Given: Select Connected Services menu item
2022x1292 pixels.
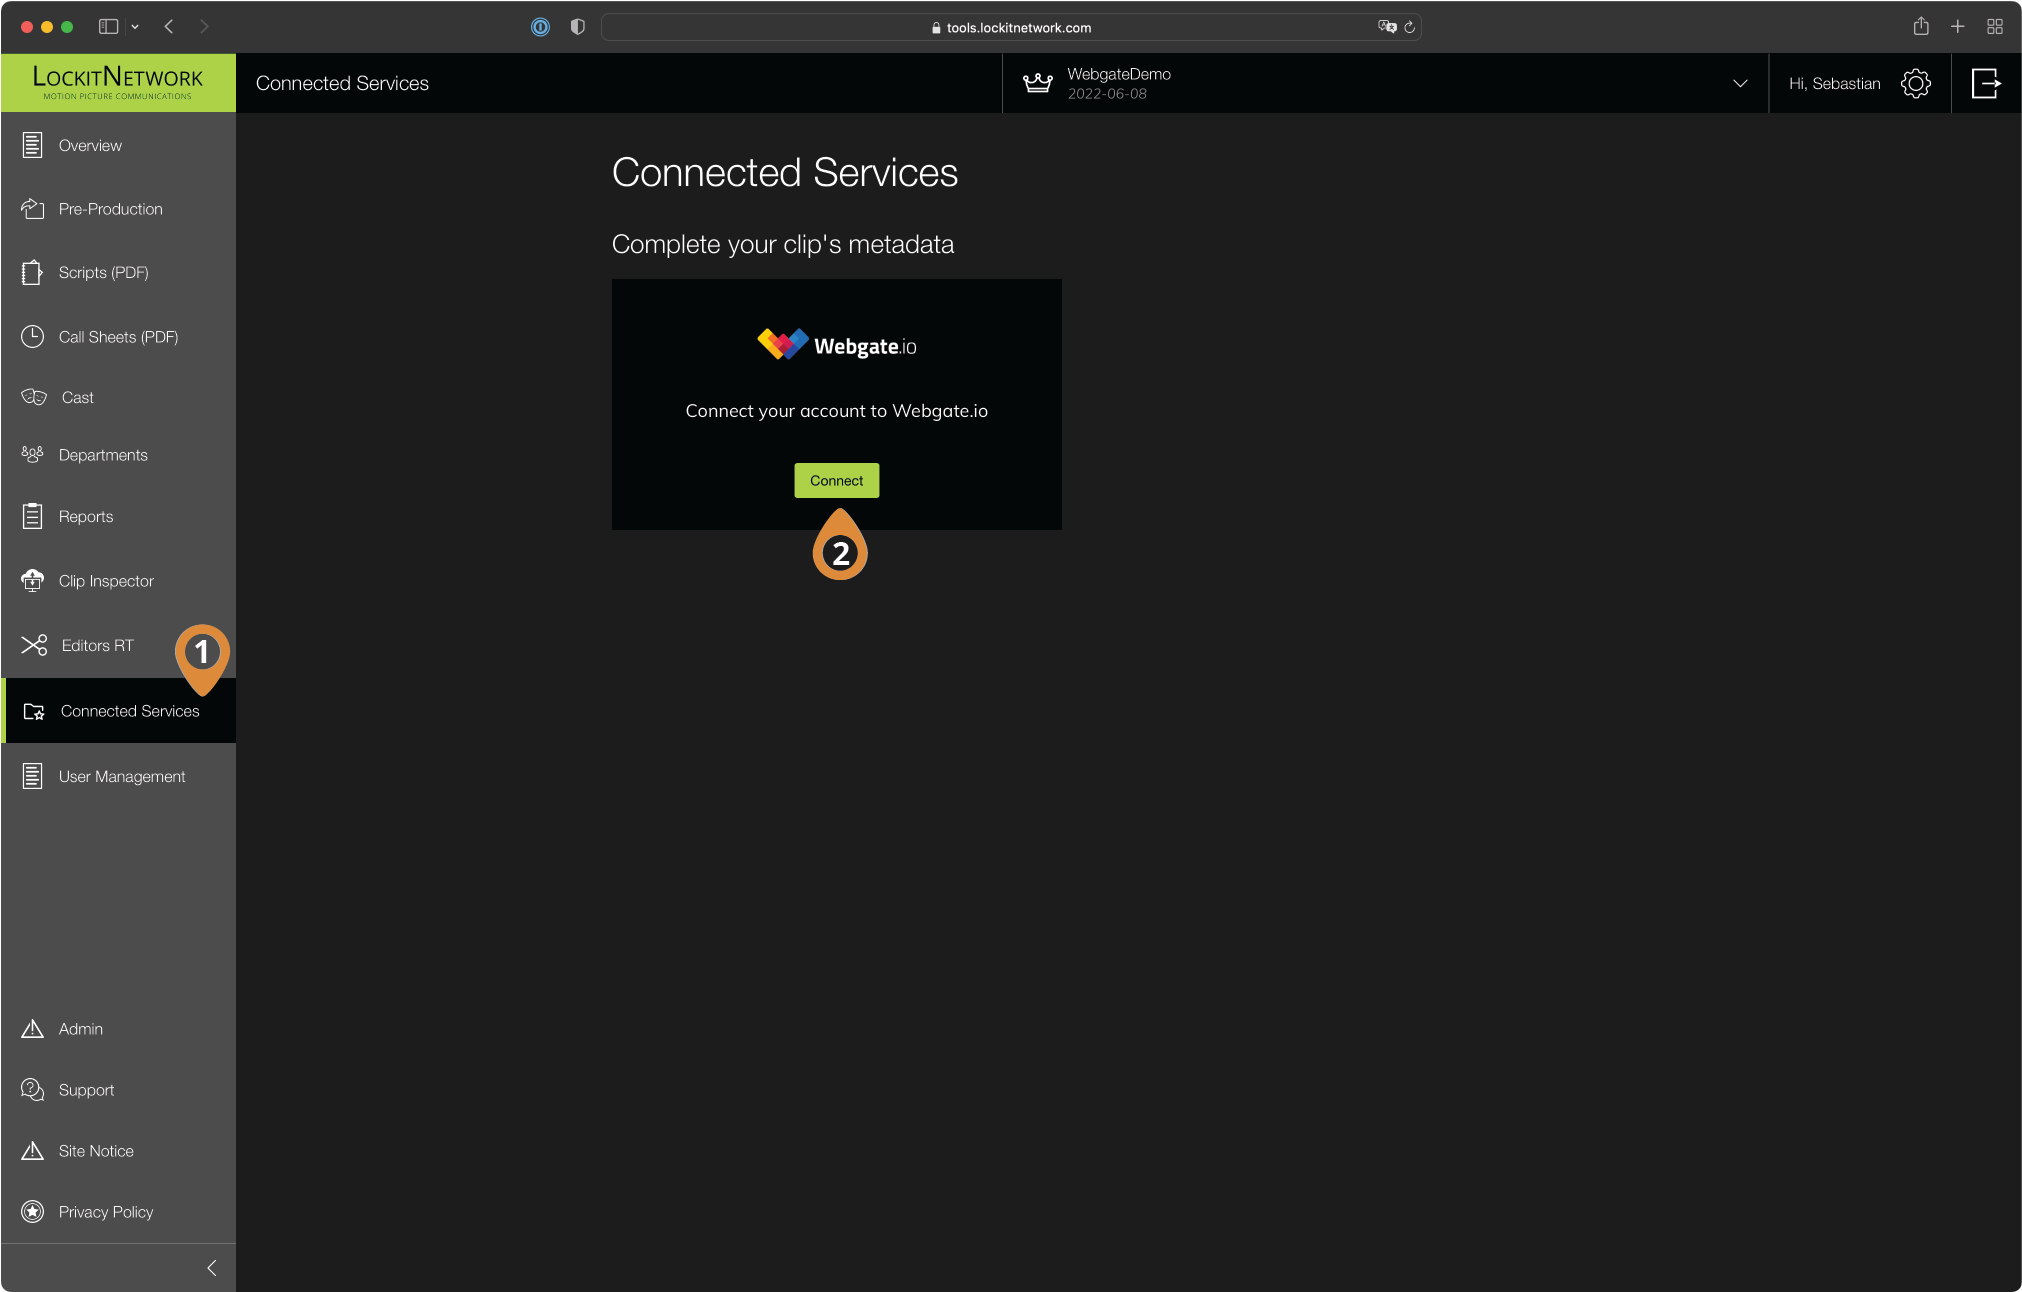Looking at the screenshot, I should [x=118, y=711].
